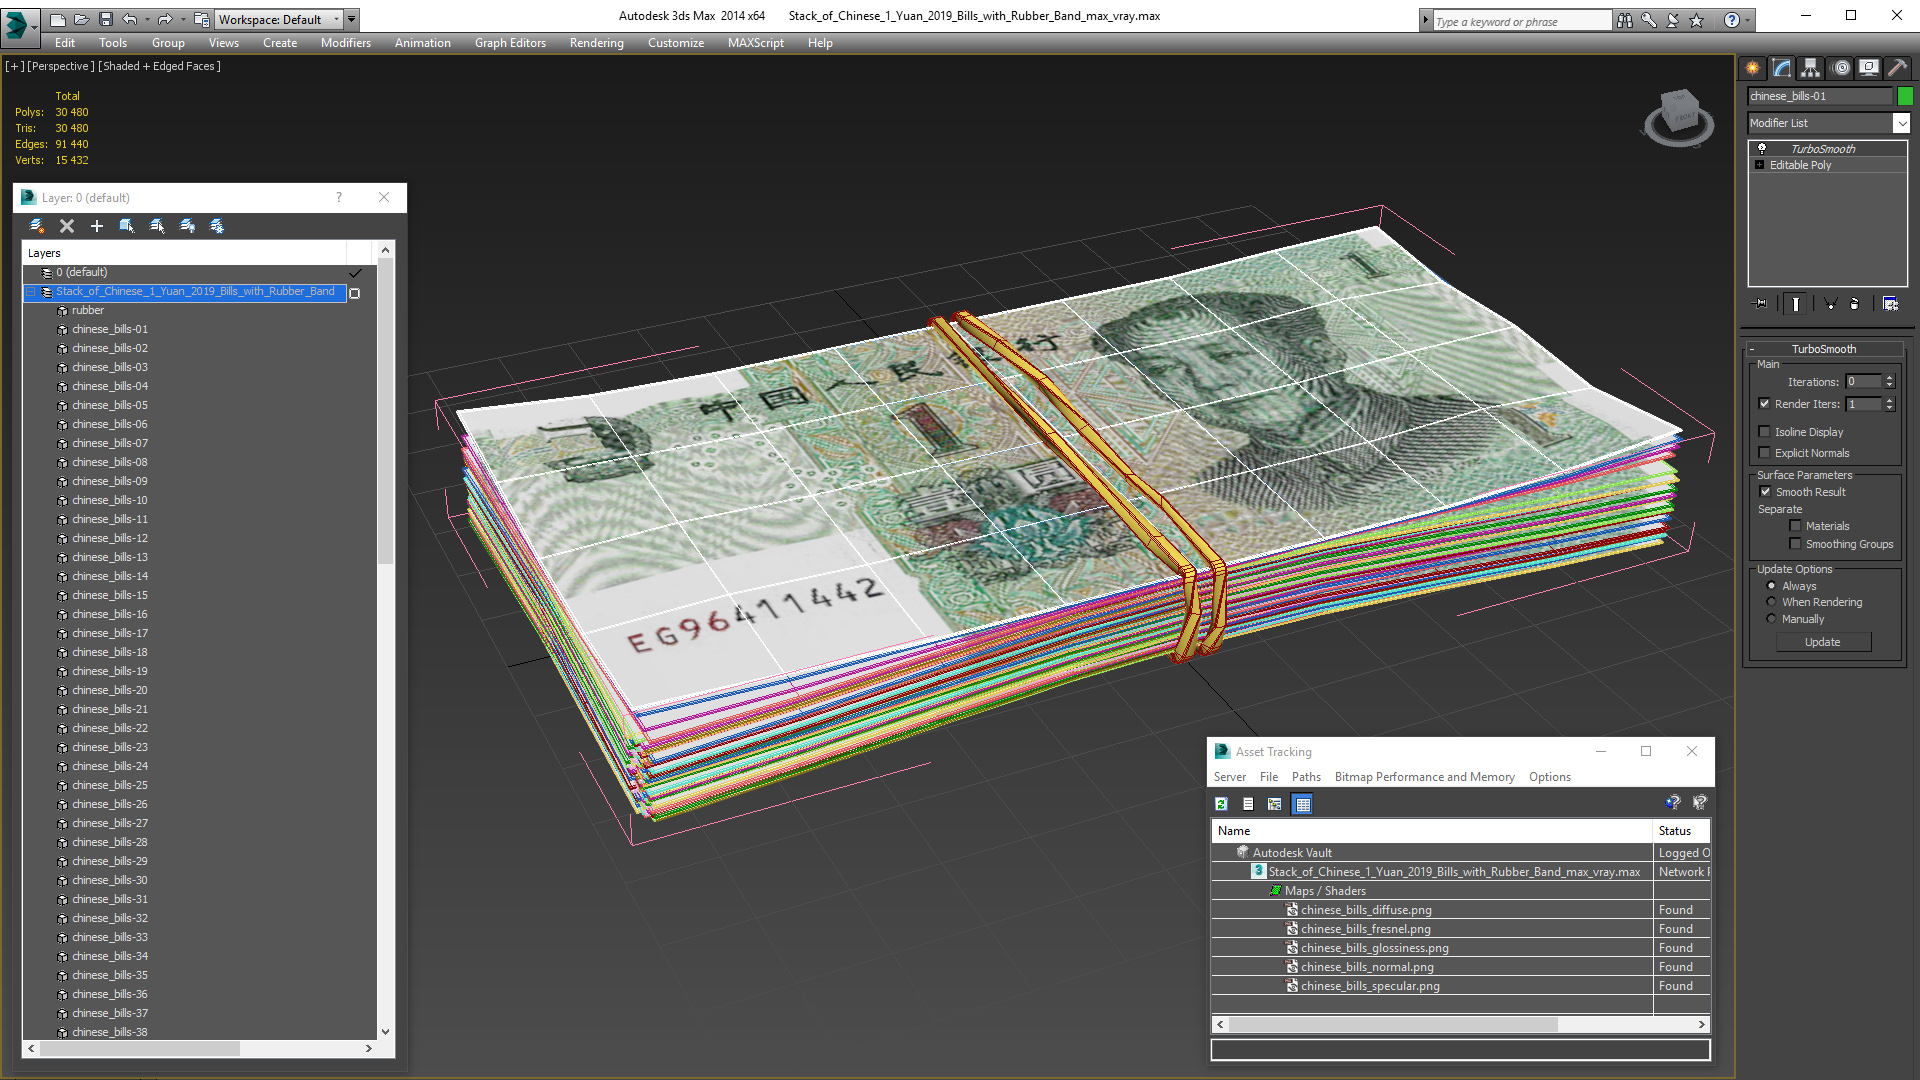The image size is (1920, 1080).
Task: Click the Pin Stack icon
Action: [x=1761, y=303]
